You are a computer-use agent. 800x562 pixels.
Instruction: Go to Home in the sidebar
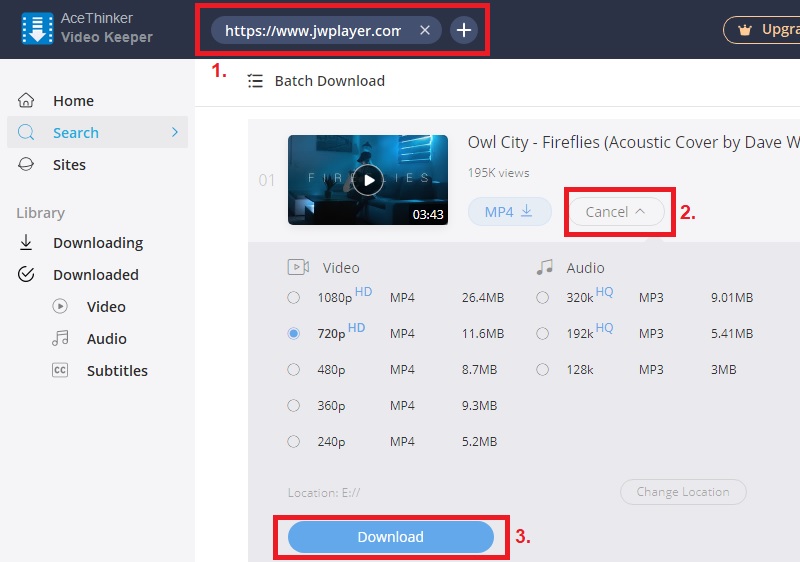(x=73, y=101)
